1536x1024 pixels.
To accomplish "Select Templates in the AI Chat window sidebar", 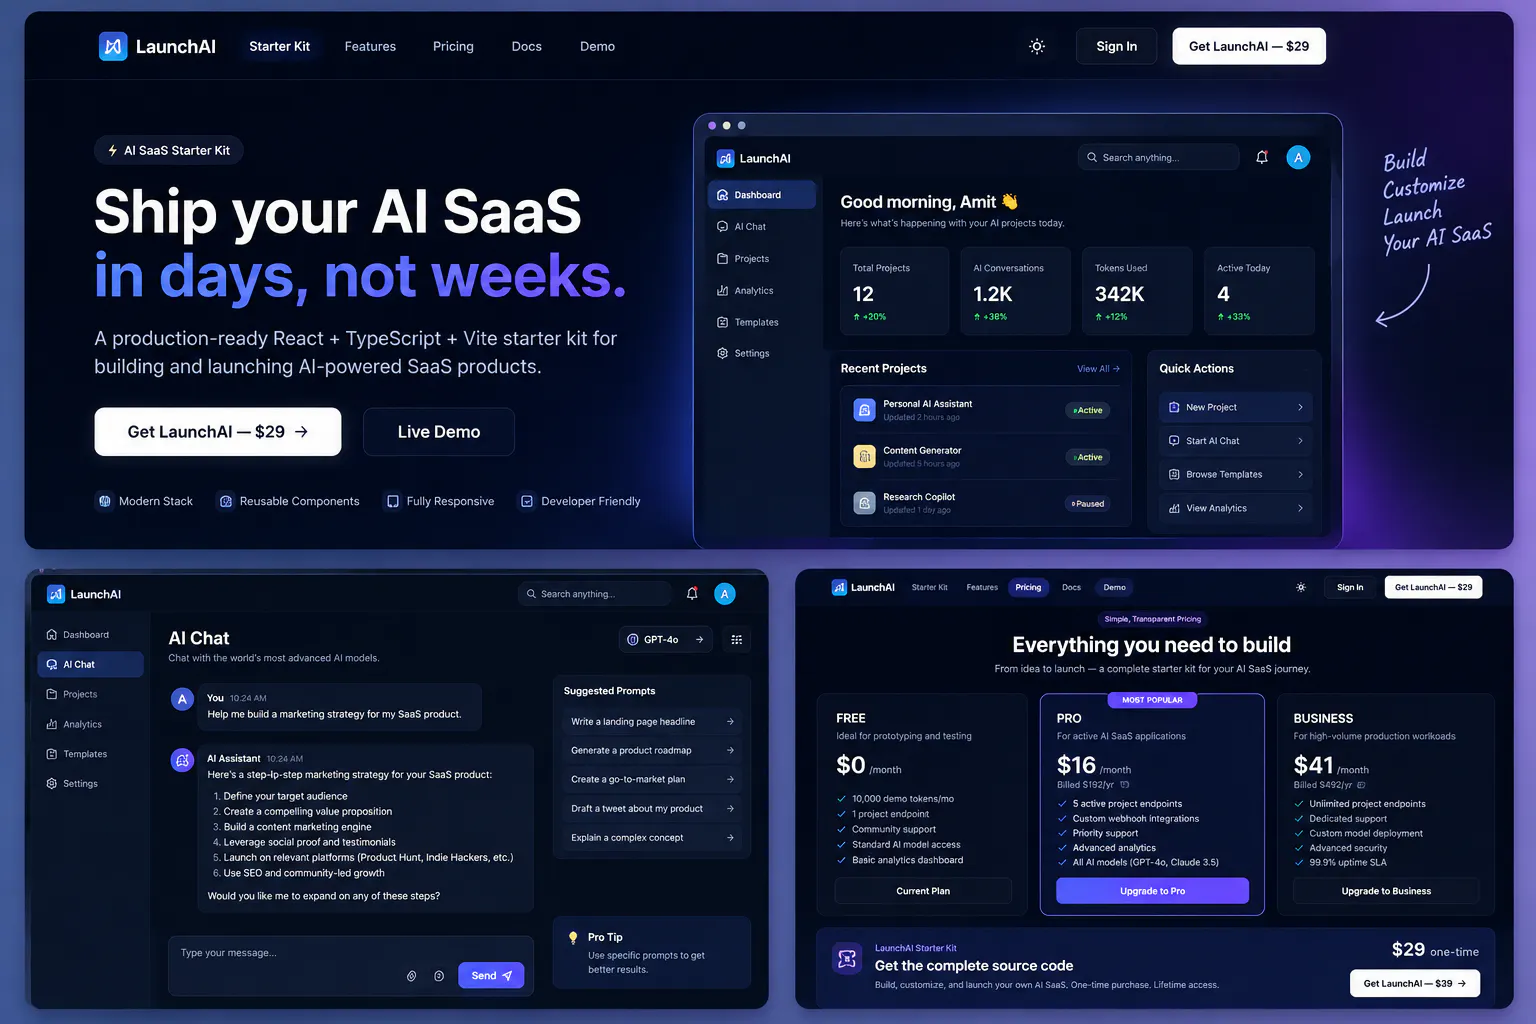I will coord(91,754).
